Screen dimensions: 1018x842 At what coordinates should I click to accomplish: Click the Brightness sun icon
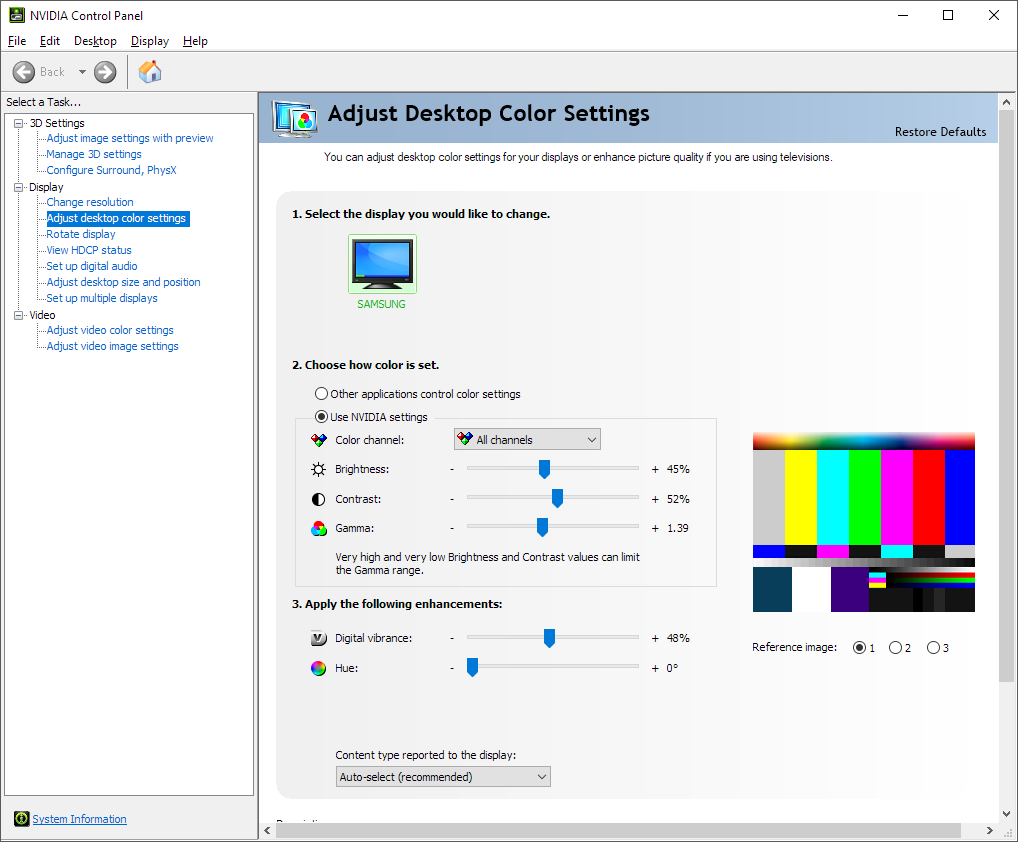click(x=318, y=469)
